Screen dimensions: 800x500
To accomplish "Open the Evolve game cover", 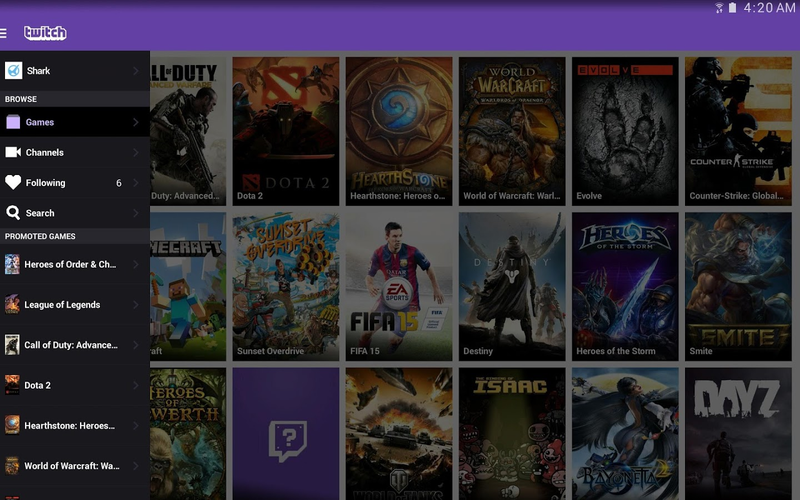I will point(625,131).
